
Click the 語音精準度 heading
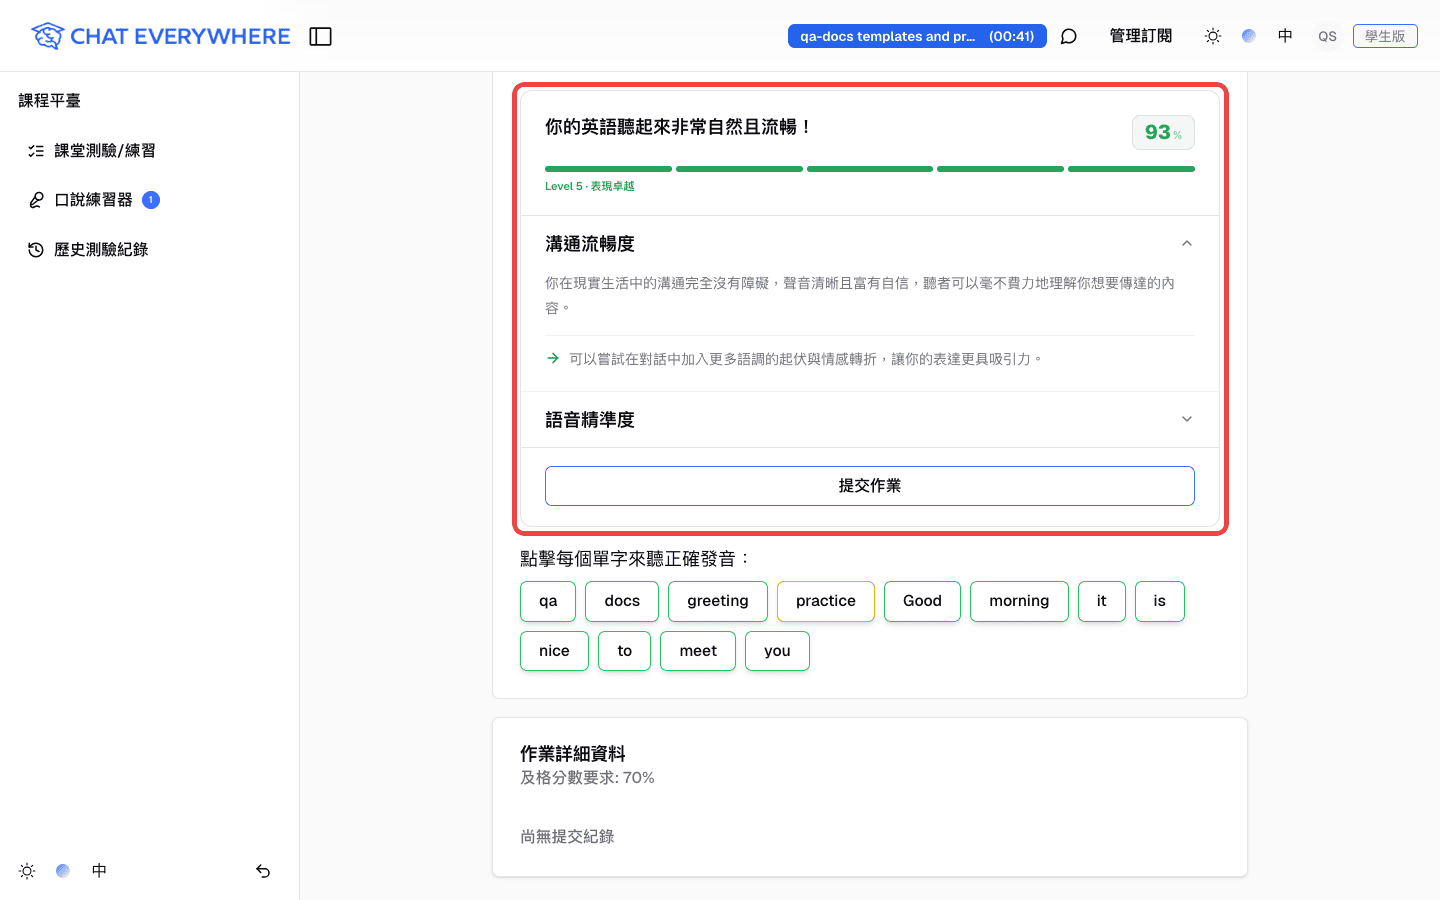pos(590,420)
